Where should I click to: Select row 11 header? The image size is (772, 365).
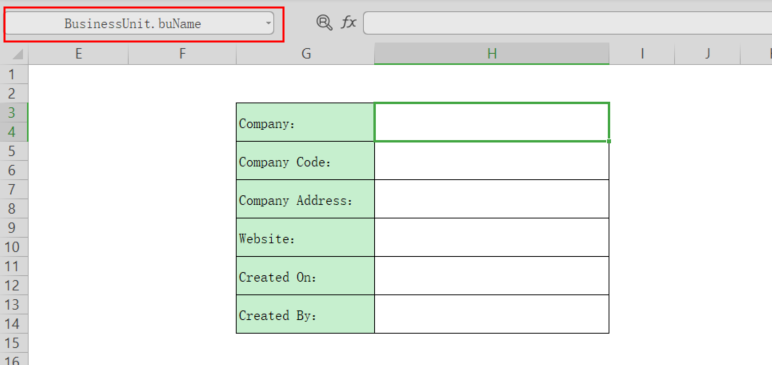14,266
